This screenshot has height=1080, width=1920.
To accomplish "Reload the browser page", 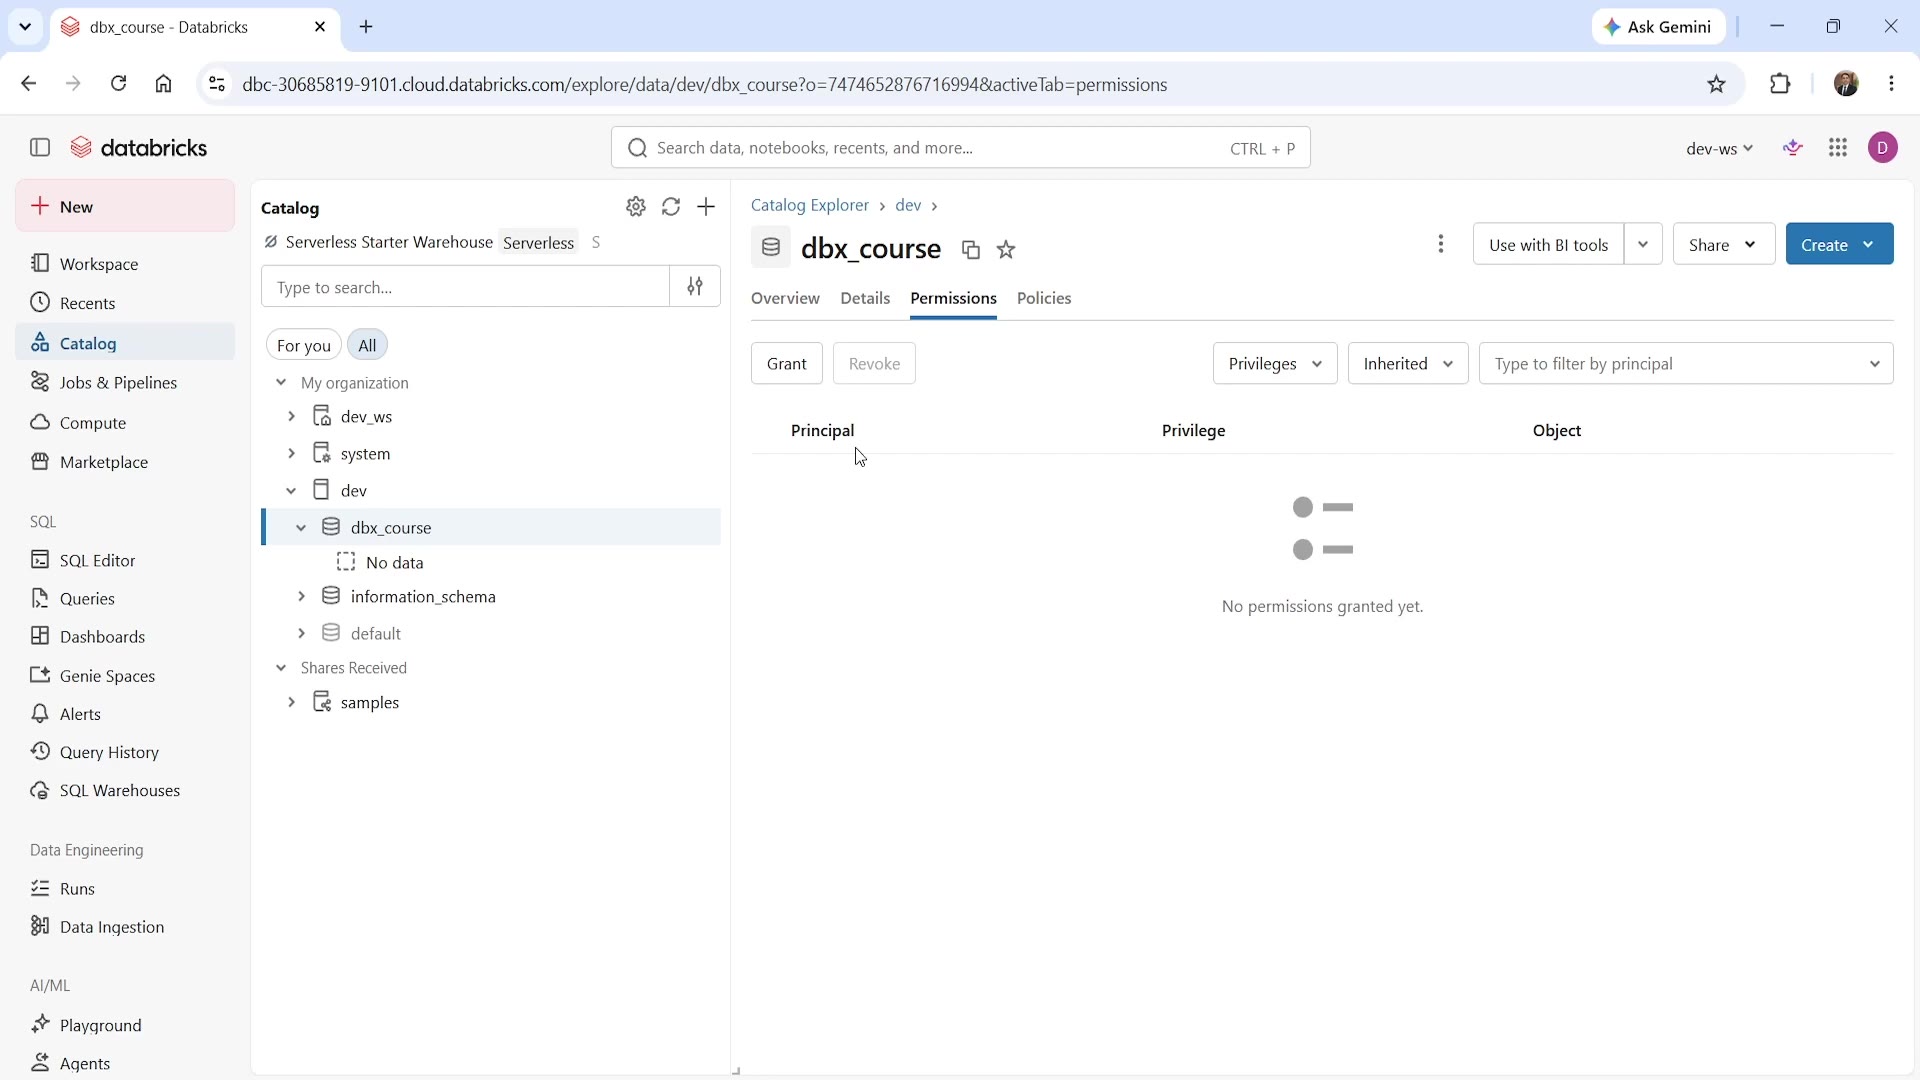I will [119, 84].
